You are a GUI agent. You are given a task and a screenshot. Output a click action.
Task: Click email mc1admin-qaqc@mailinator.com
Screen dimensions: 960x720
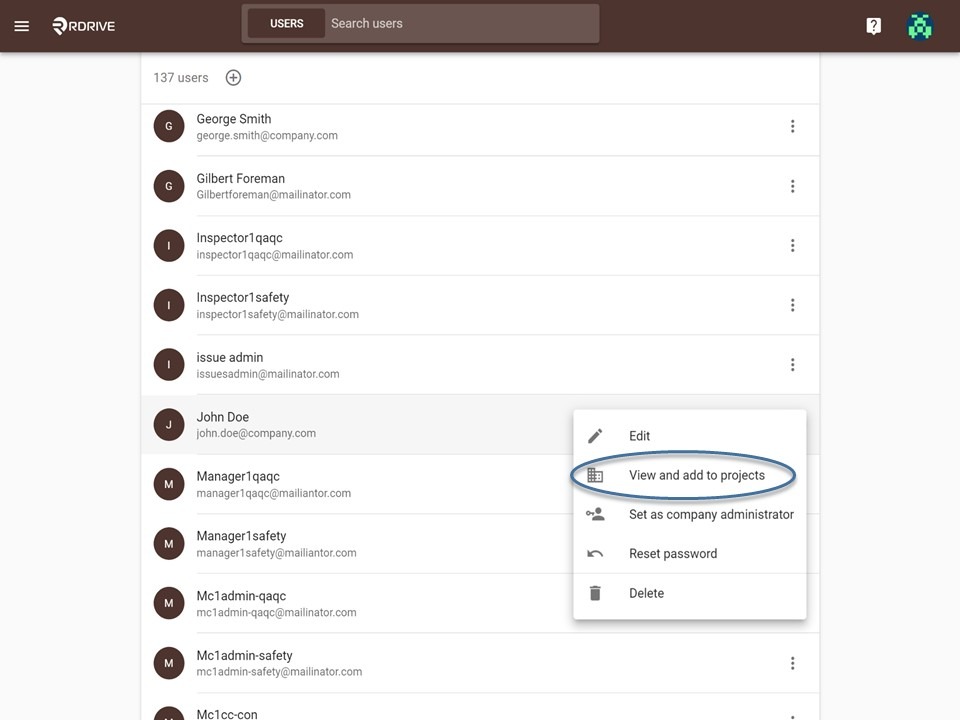pos(276,612)
